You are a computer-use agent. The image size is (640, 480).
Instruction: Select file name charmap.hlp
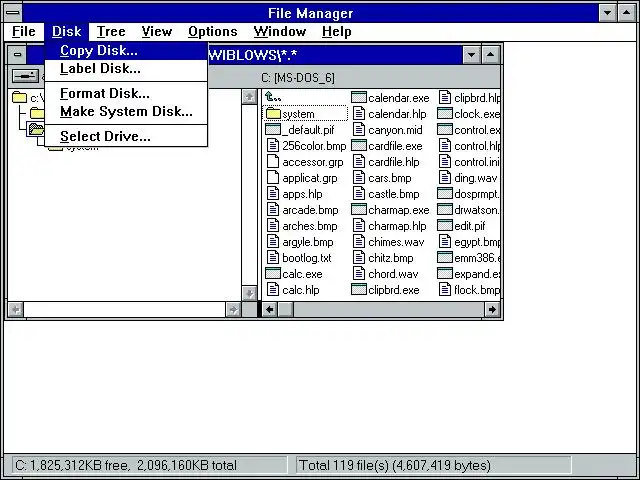pyautogui.click(x=397, y=226)
